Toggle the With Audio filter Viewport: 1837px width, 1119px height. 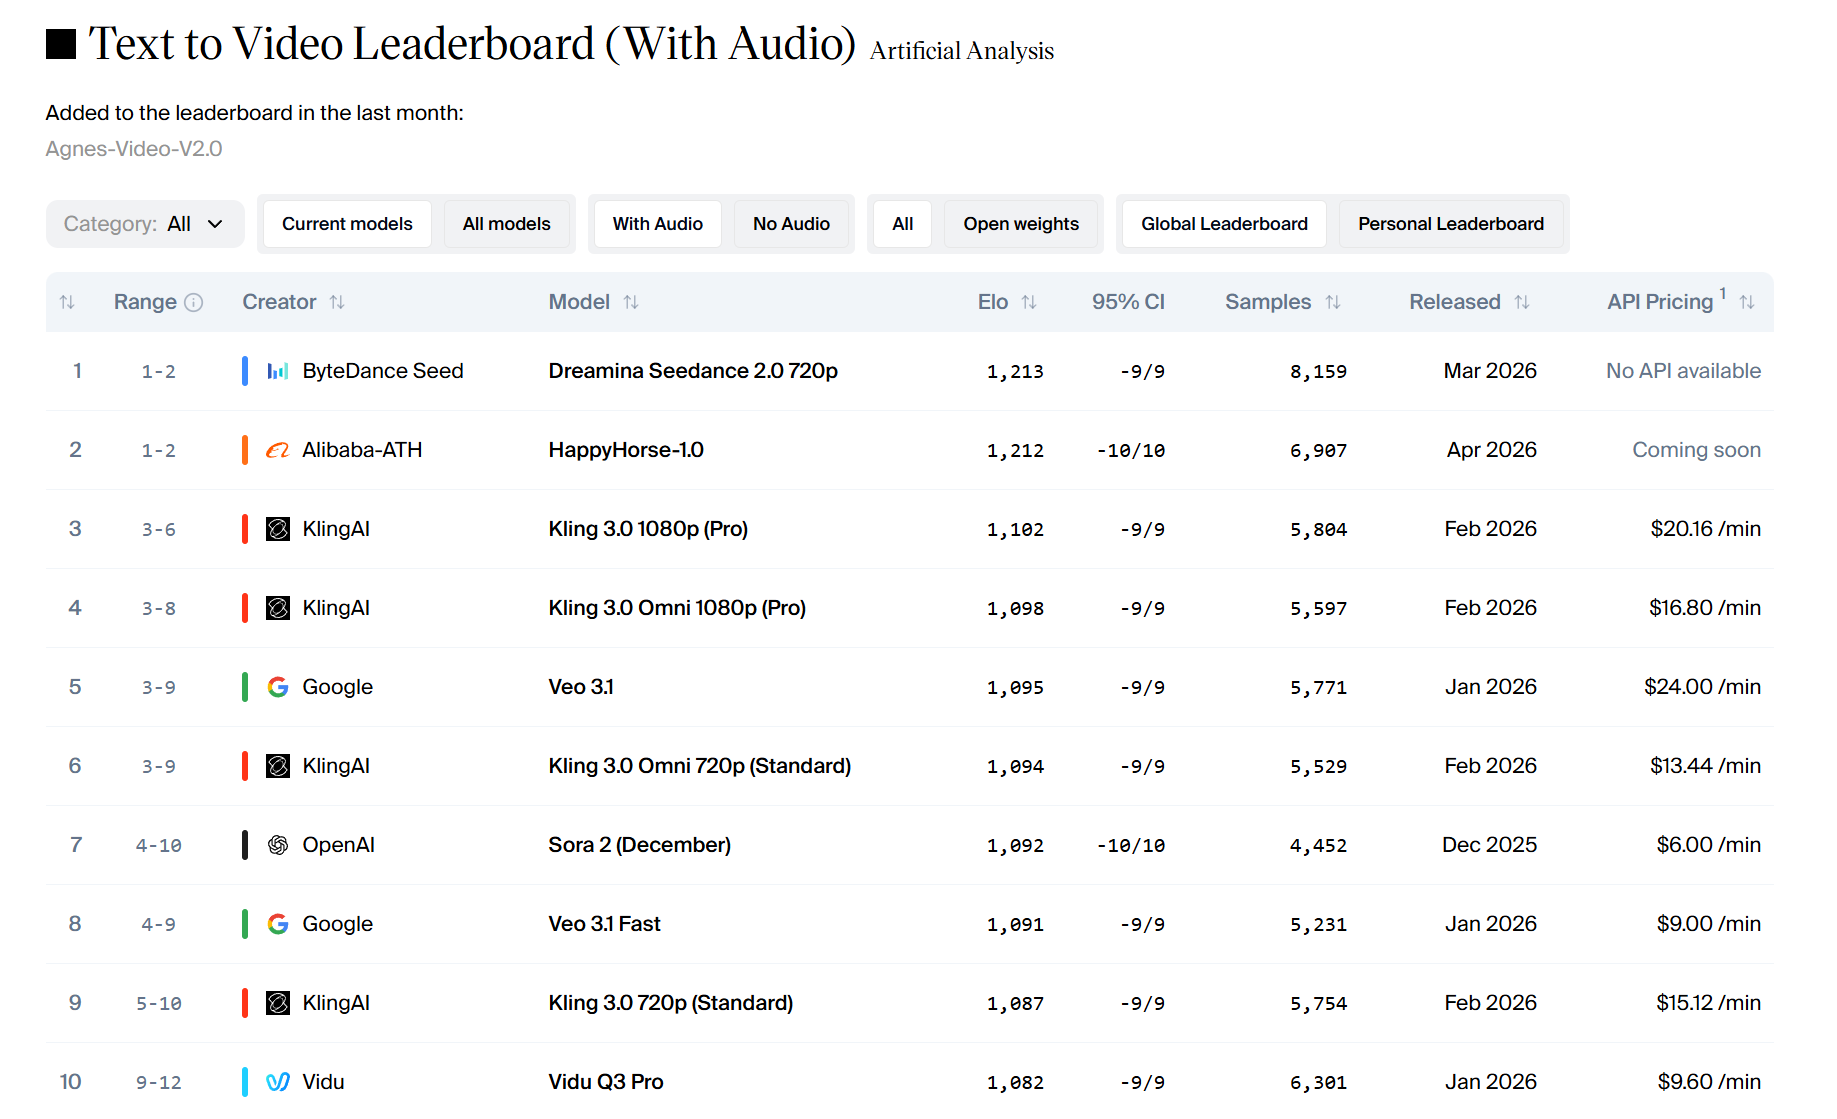657,224
